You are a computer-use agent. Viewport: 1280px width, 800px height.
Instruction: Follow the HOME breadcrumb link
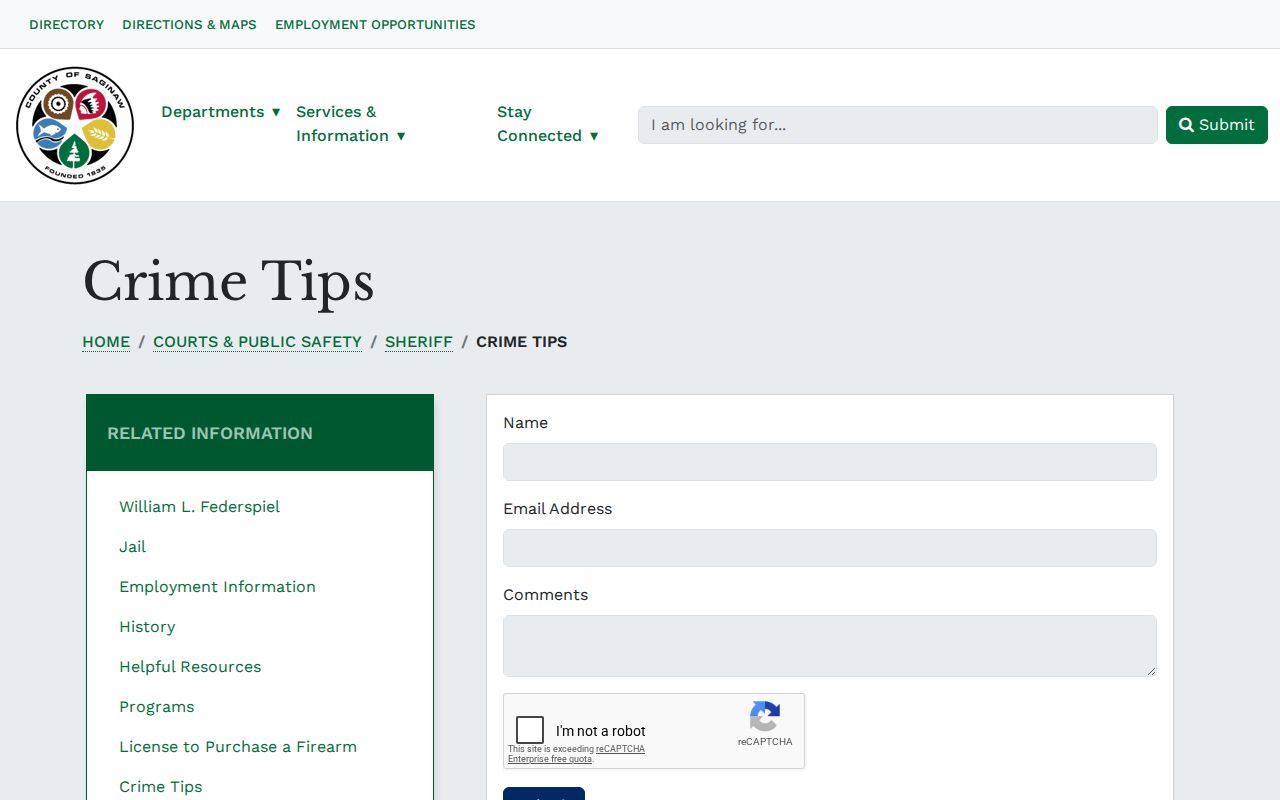click(106, 342)
